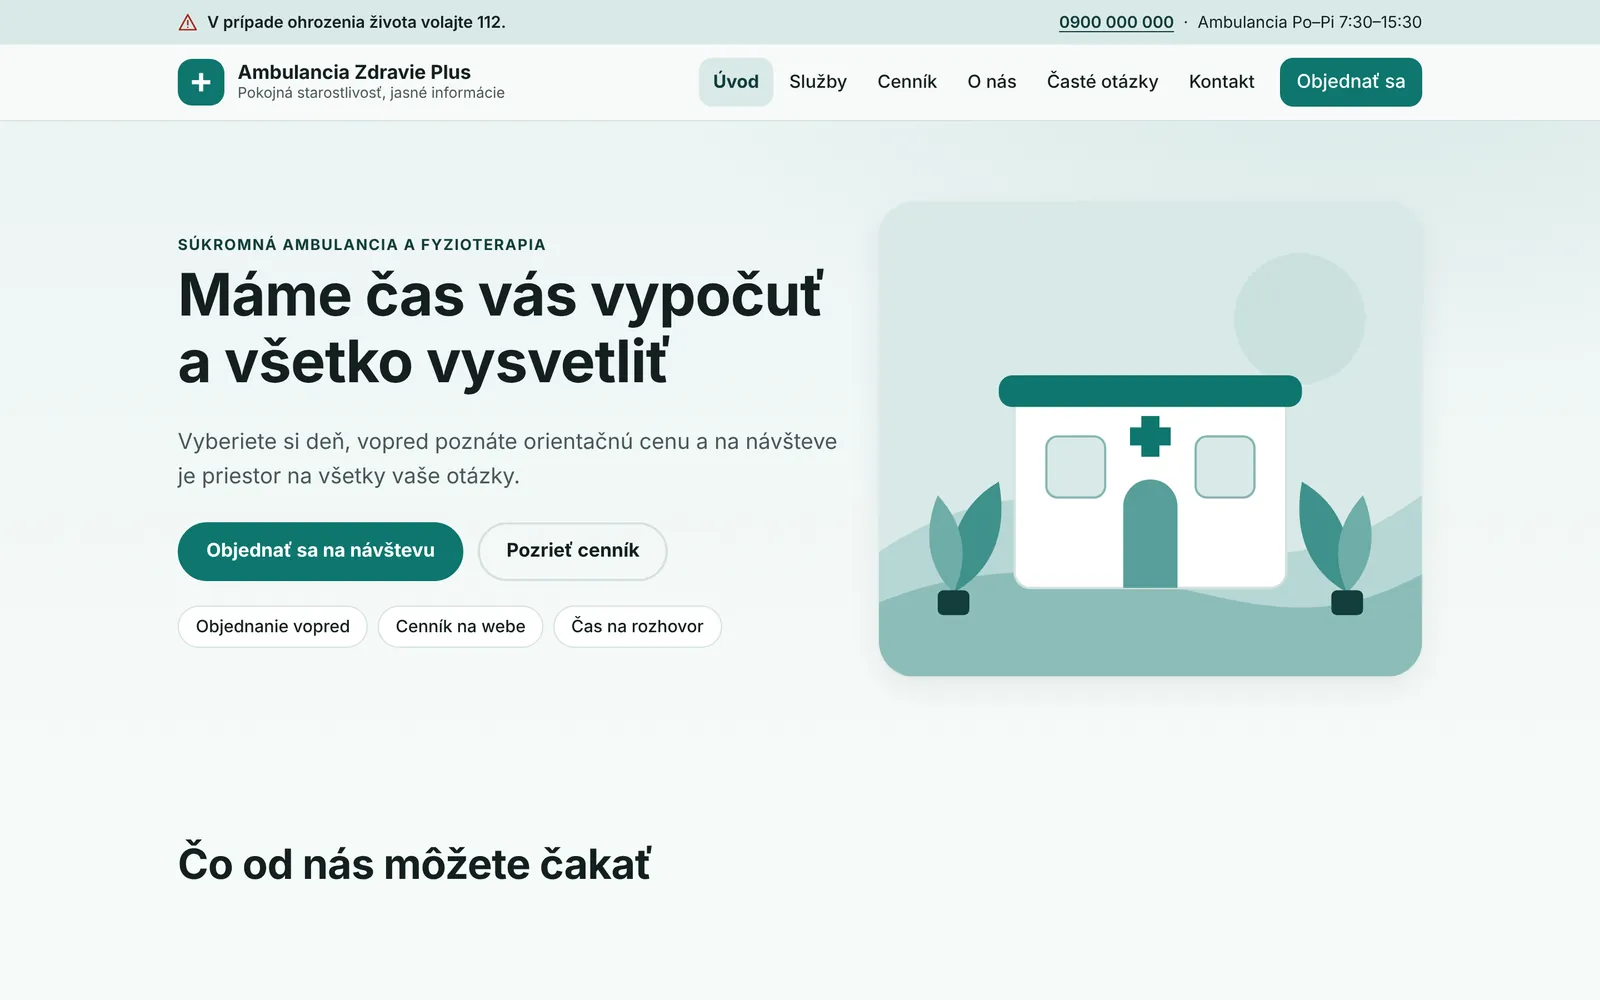This screenshot has width=1600, height=1000.
Task: Select the Objednanie vopred chip
Action: [x=273, y=627]
